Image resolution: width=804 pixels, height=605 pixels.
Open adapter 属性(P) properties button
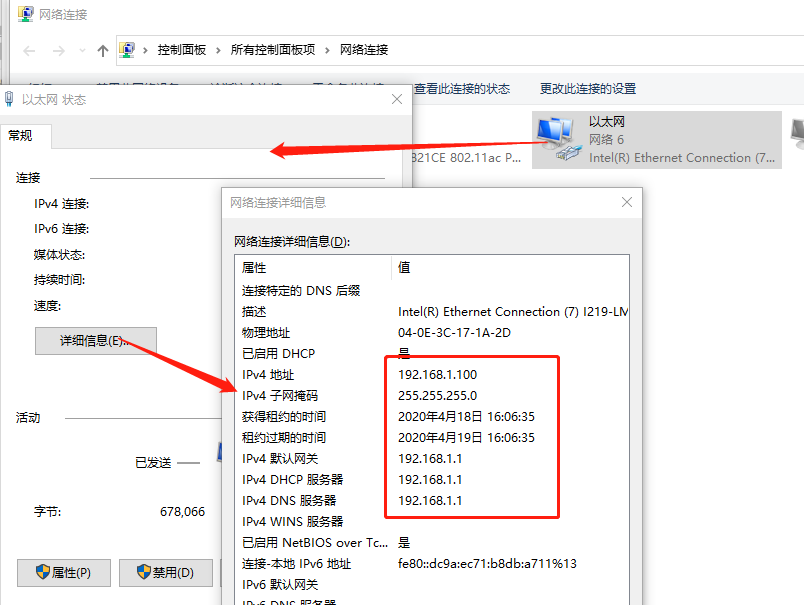coord(64,573)
